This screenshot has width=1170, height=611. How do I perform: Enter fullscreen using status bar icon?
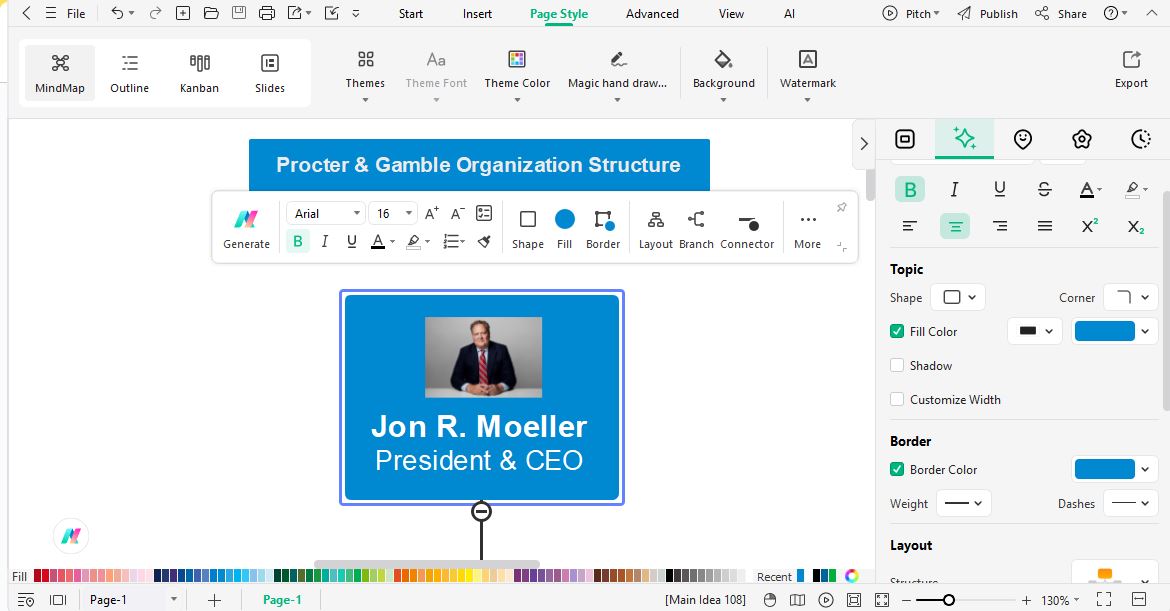click(x=1104, y=599)
